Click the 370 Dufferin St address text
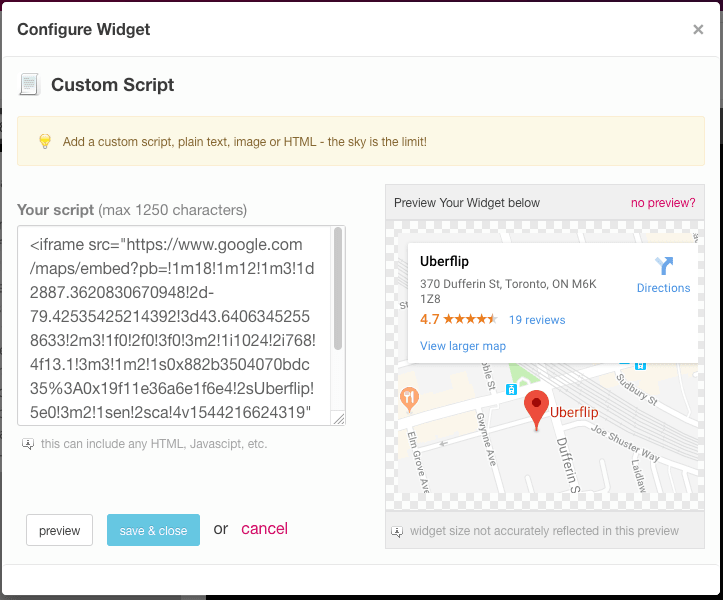 click(x=508, y=291)
